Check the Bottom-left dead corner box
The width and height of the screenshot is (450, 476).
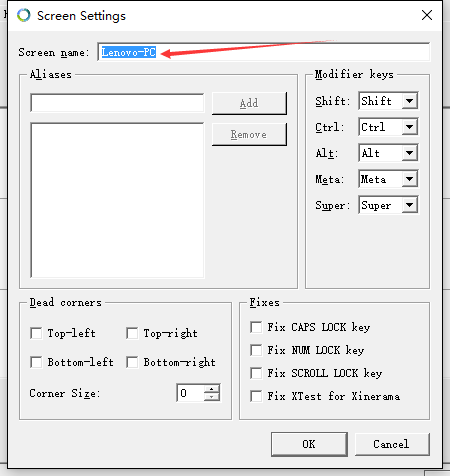[36, 362]
